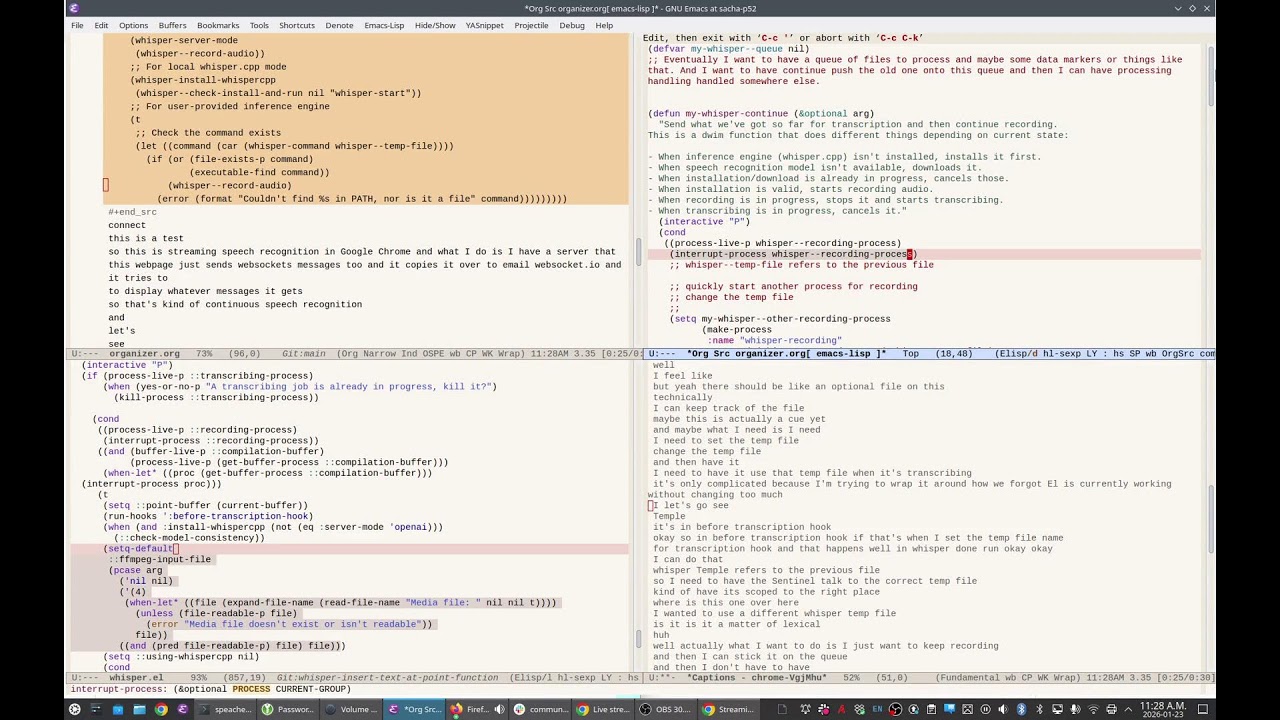Launch Chrome from the taskbar pinned icon
The width and height of the screenshot is (1280, 720).
pos(161,709)
